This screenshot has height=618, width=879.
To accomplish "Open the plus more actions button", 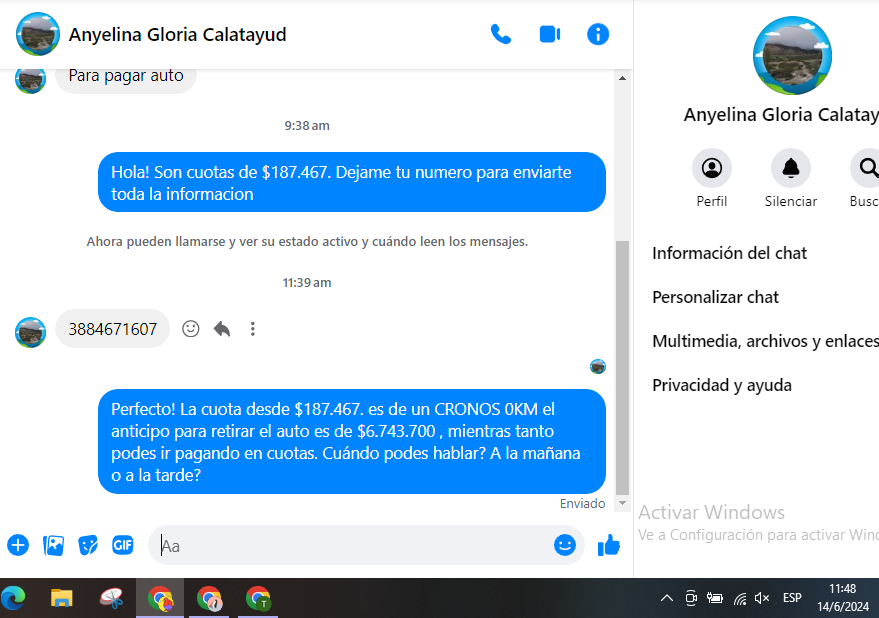I will pyautogui.click(x=18, y=545).
